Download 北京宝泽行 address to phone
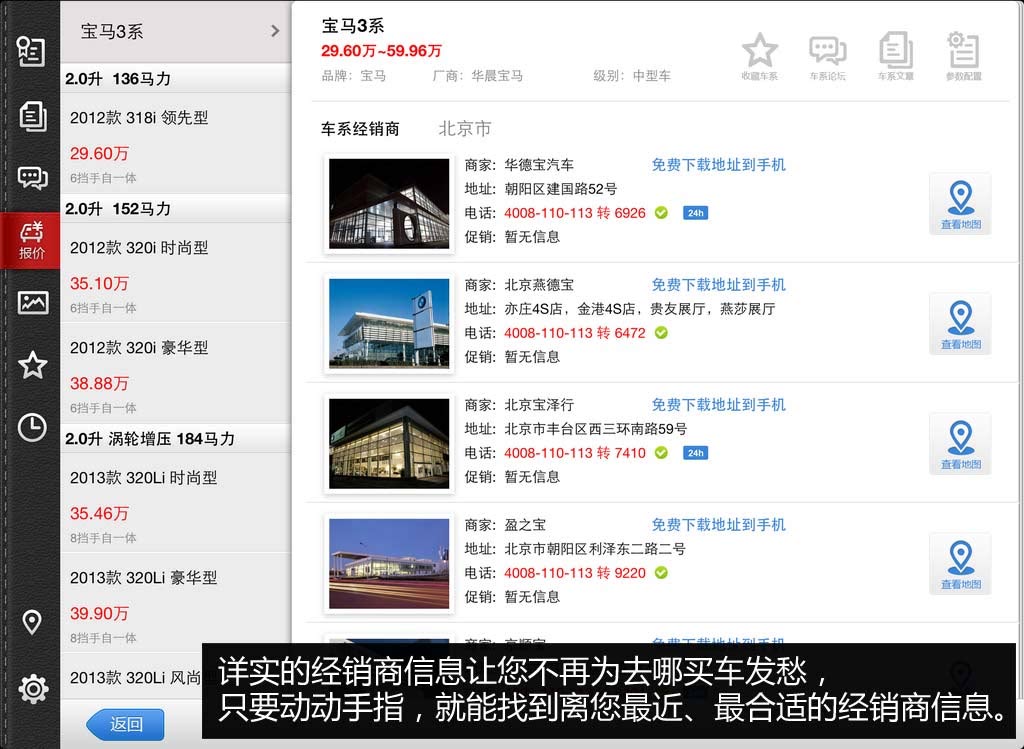 718,405
